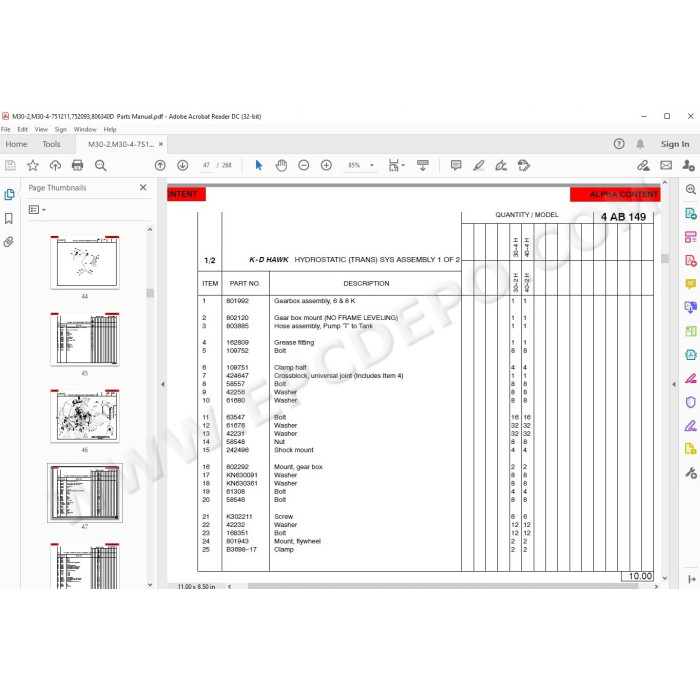Open the Sign document tool
Image resolution: width=700 pixels, height=700 pixels.
pyautogui.click(x=501, y=166)
